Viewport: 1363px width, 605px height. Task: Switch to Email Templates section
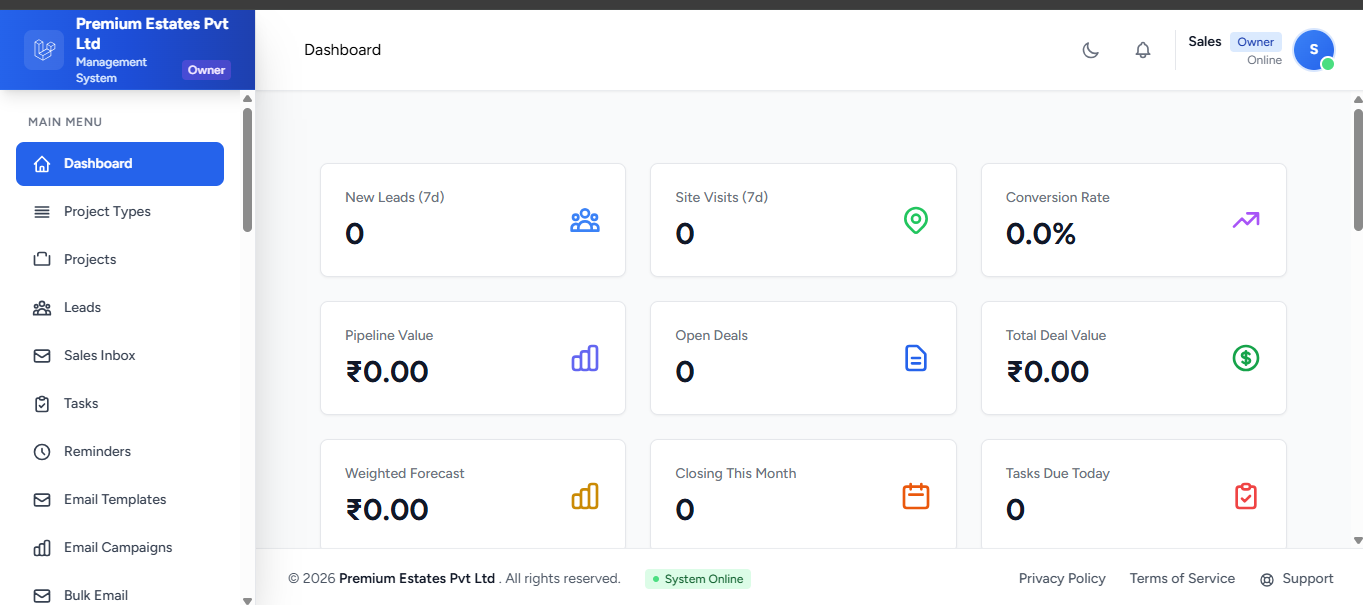[115, 499]
